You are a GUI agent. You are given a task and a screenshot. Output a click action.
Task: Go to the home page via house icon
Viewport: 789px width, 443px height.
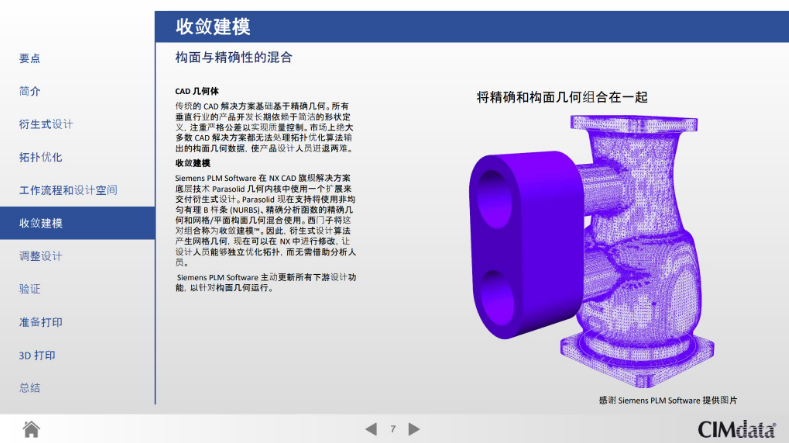(31, 429)
